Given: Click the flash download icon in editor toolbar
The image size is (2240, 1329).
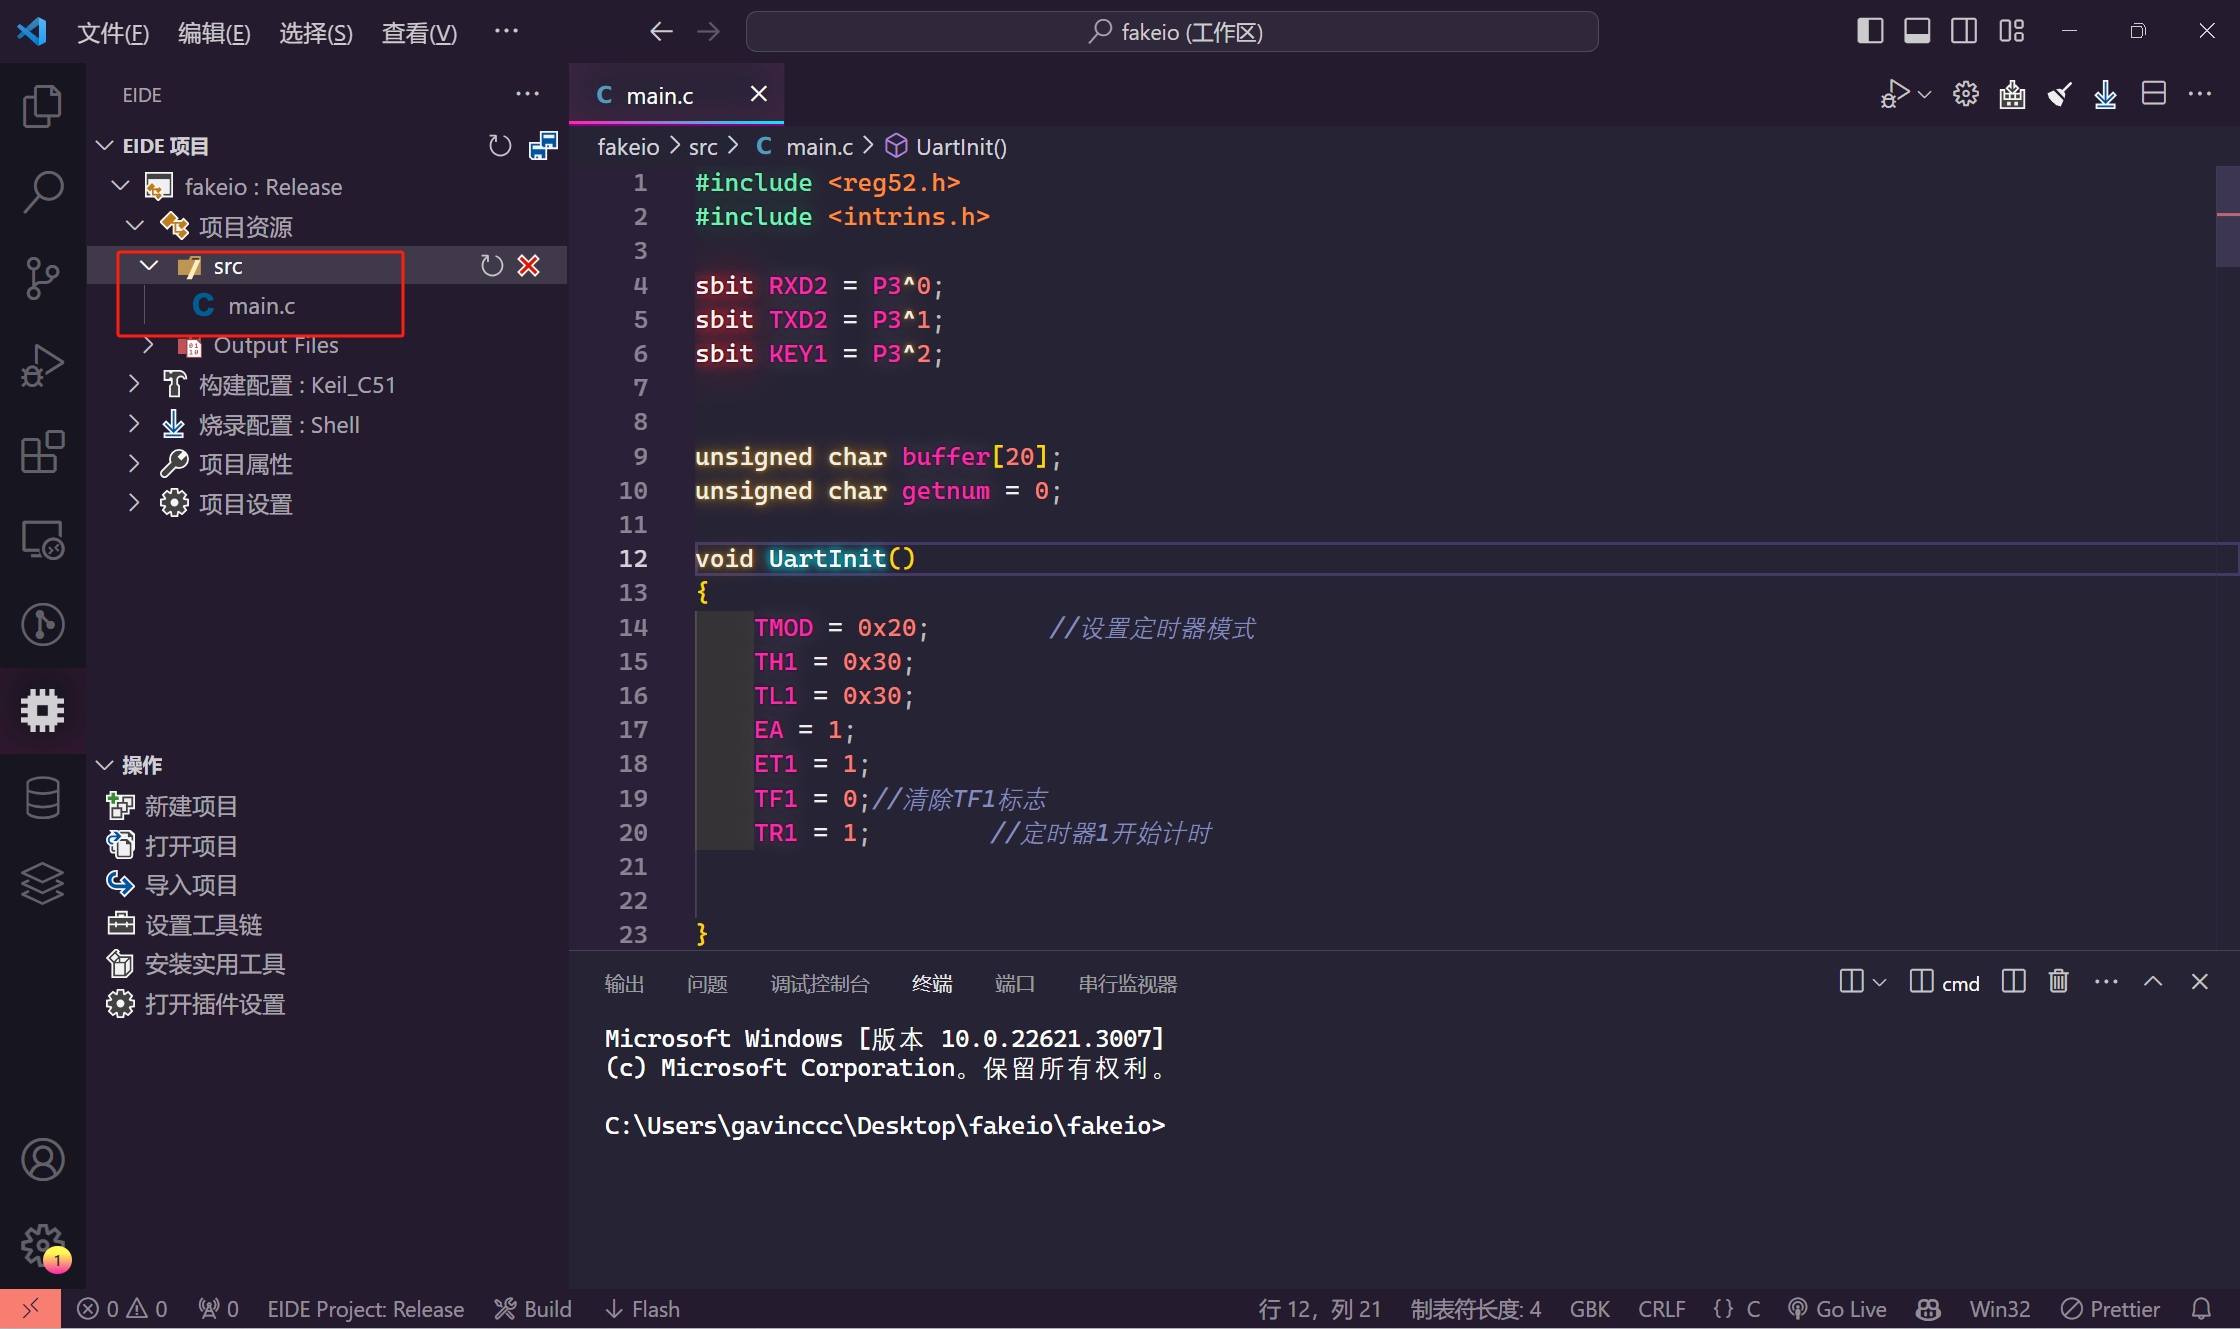Looking at the screenshot, I should click(2105, 94).
